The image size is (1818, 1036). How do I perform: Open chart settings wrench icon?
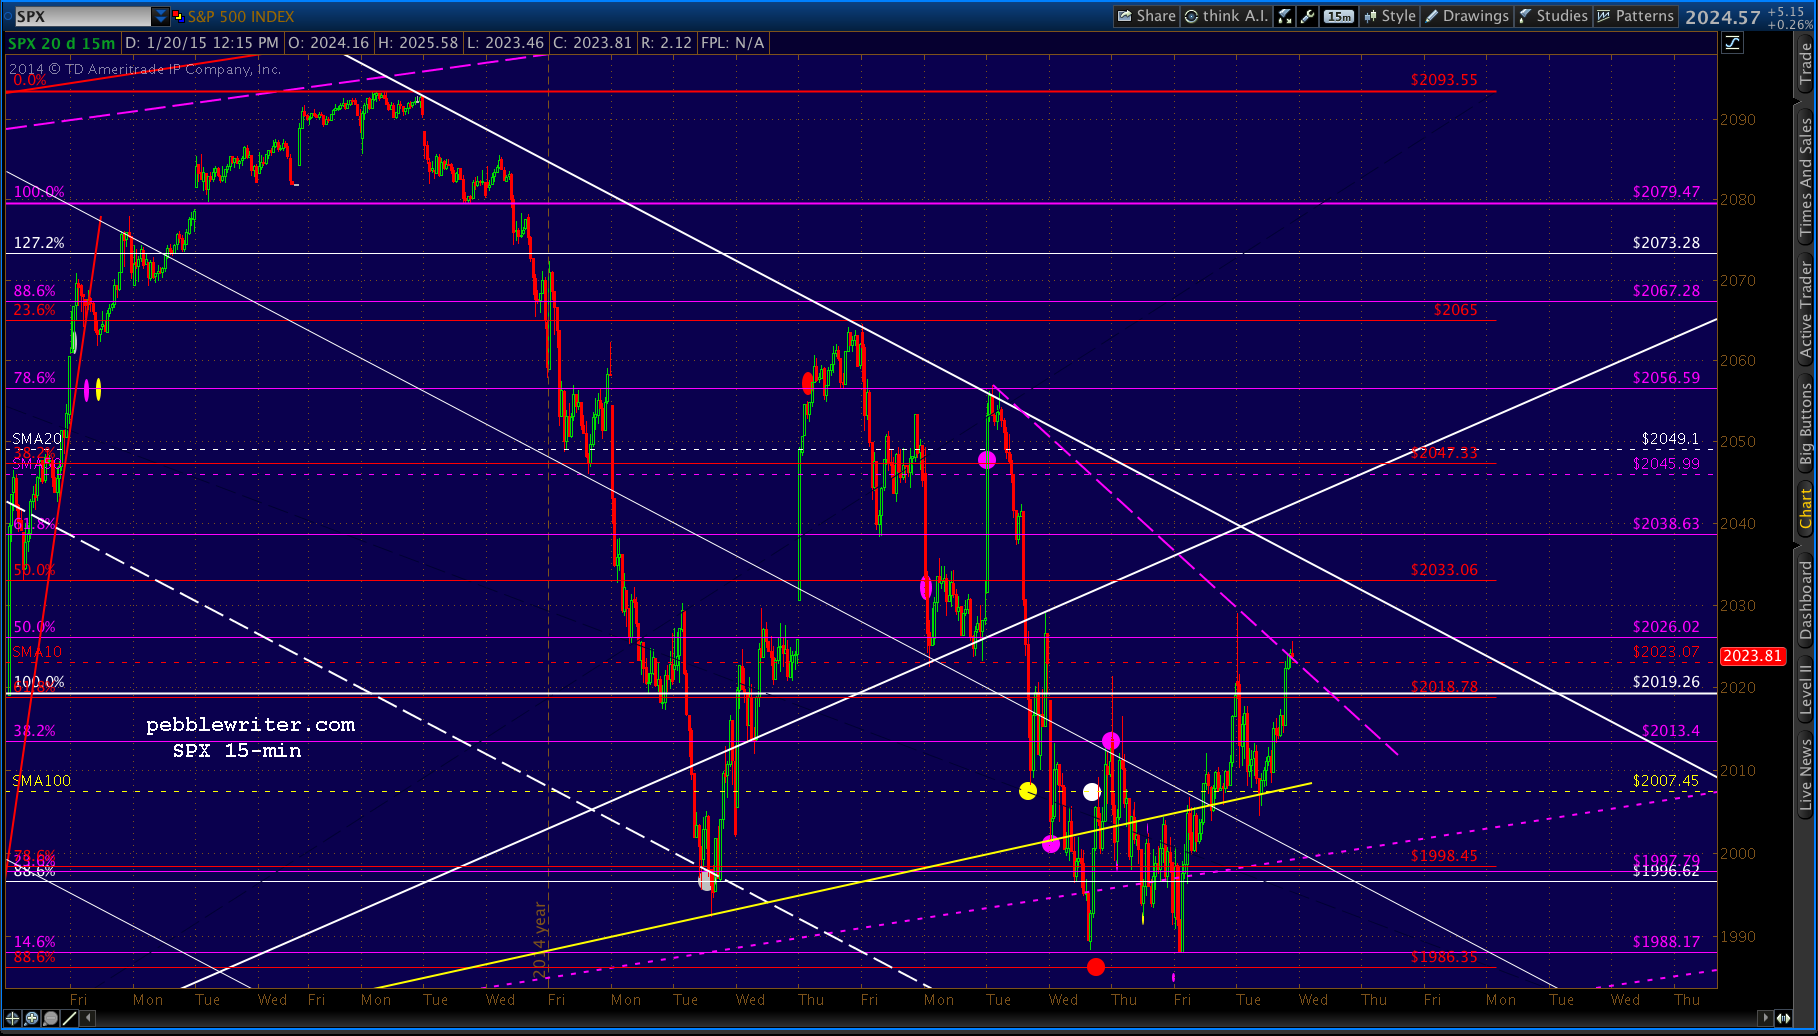(x=1307, y=16)
